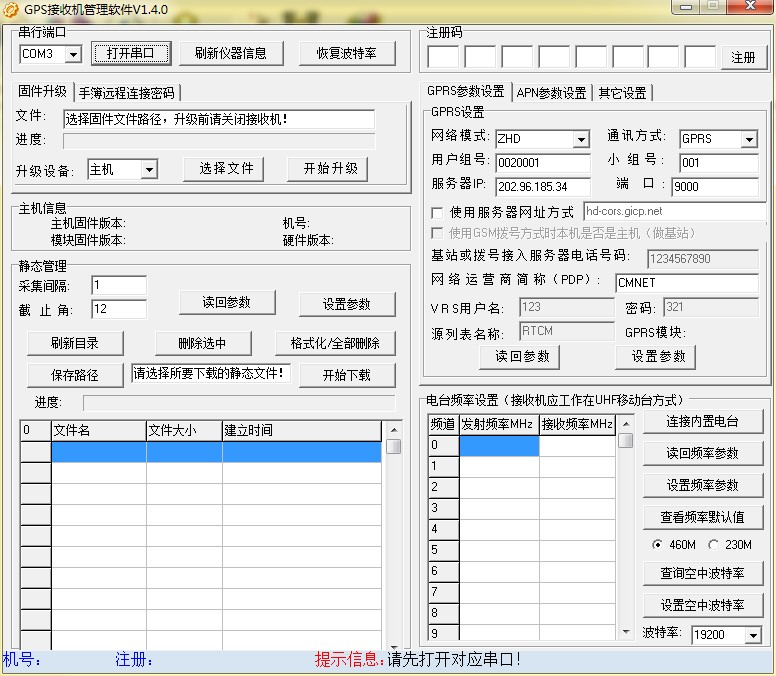Viewport: 776px width, 676px height.
Task: Click the 端口 9000 field
Action: tap(715, 187)
